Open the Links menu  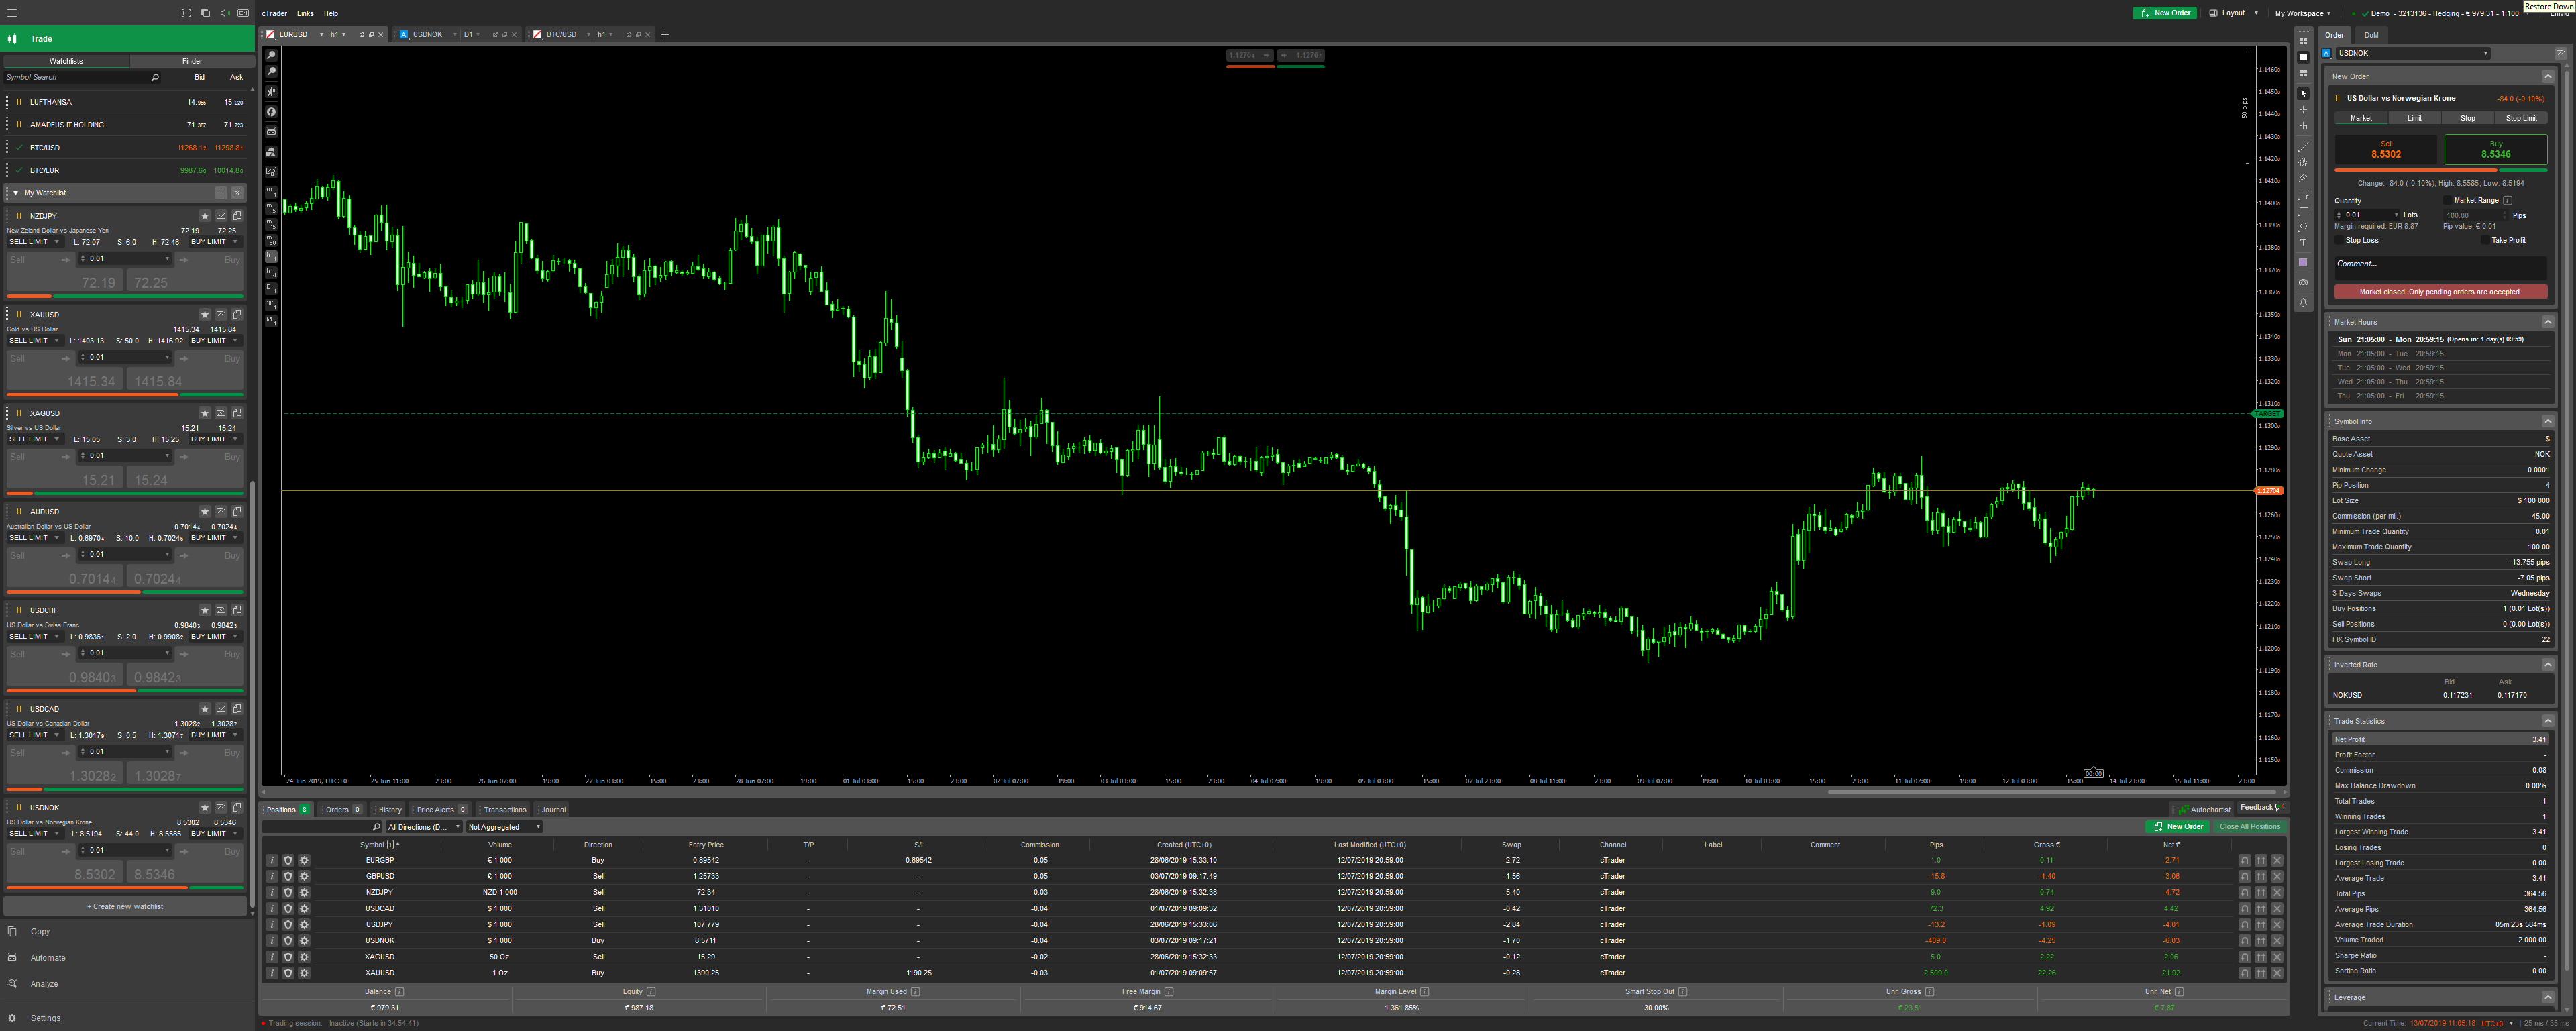click(305, 14)
